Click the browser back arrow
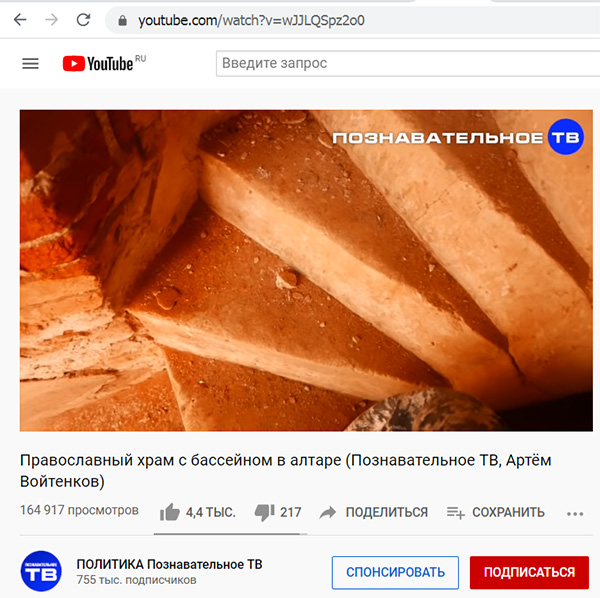Image resolution: width=600 pixels, height=598 pixels. click(20, 20)
